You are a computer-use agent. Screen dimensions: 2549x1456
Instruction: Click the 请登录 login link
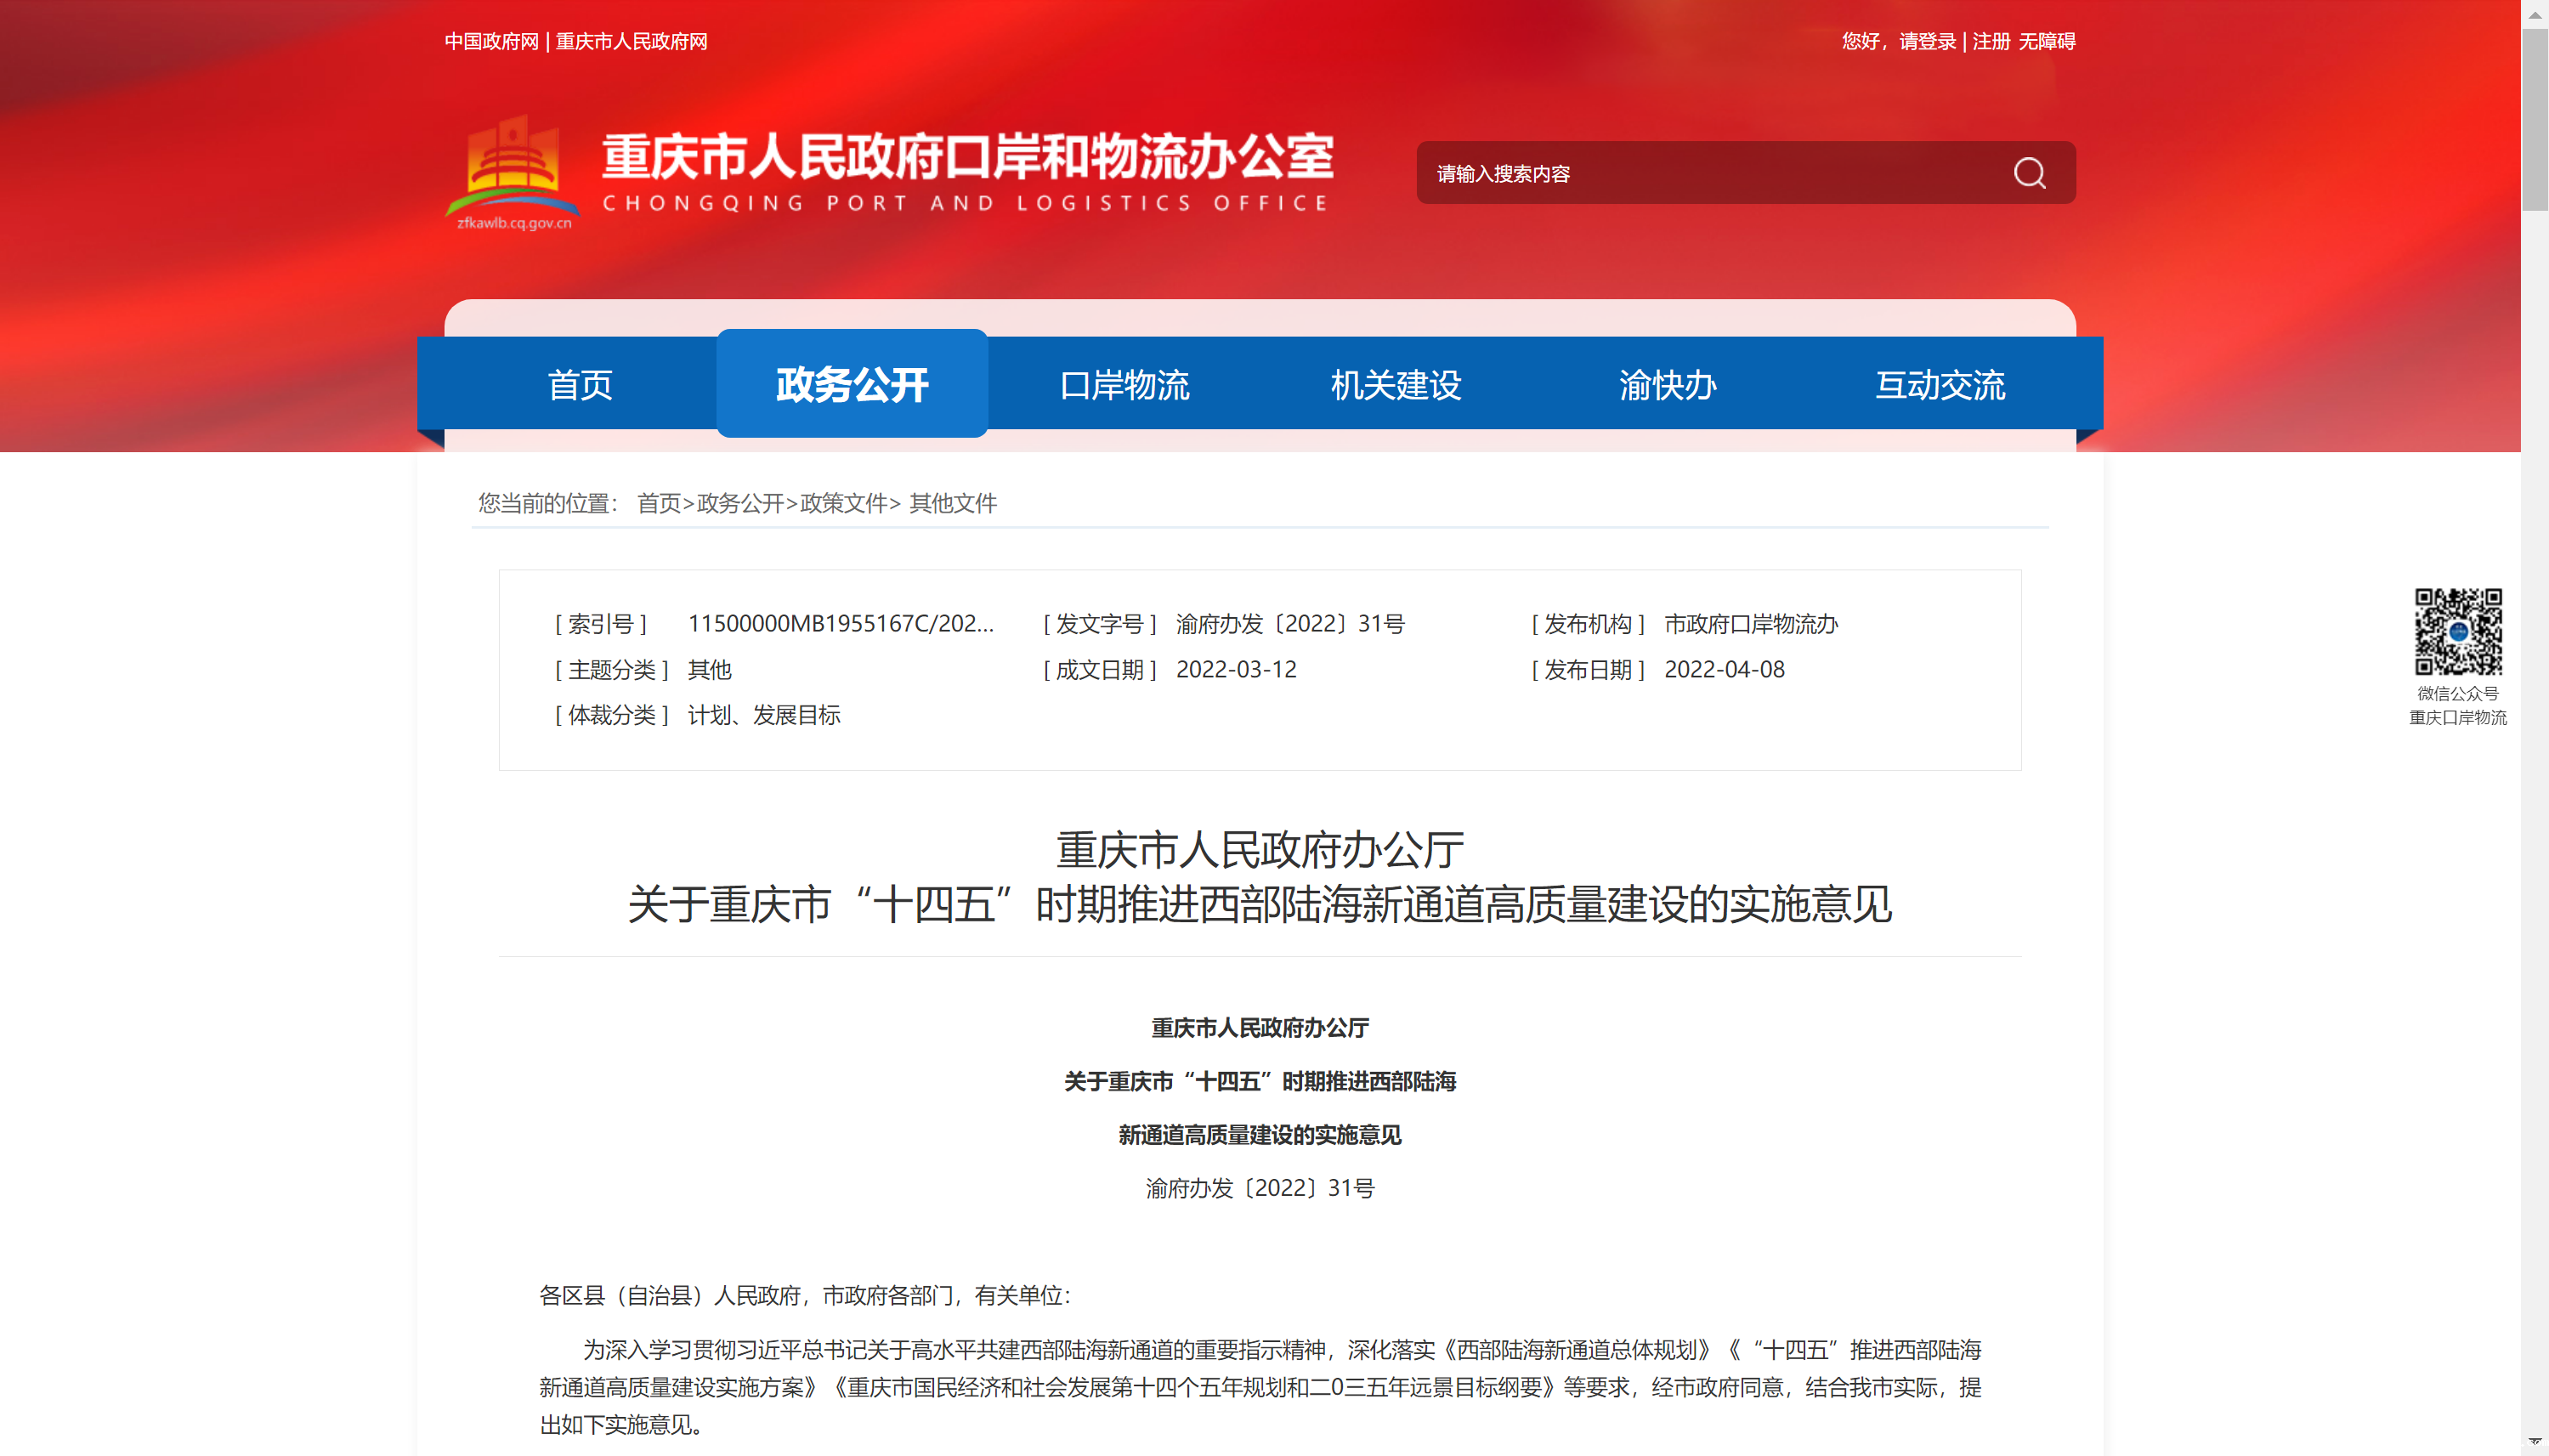(x=1927, y=41)
